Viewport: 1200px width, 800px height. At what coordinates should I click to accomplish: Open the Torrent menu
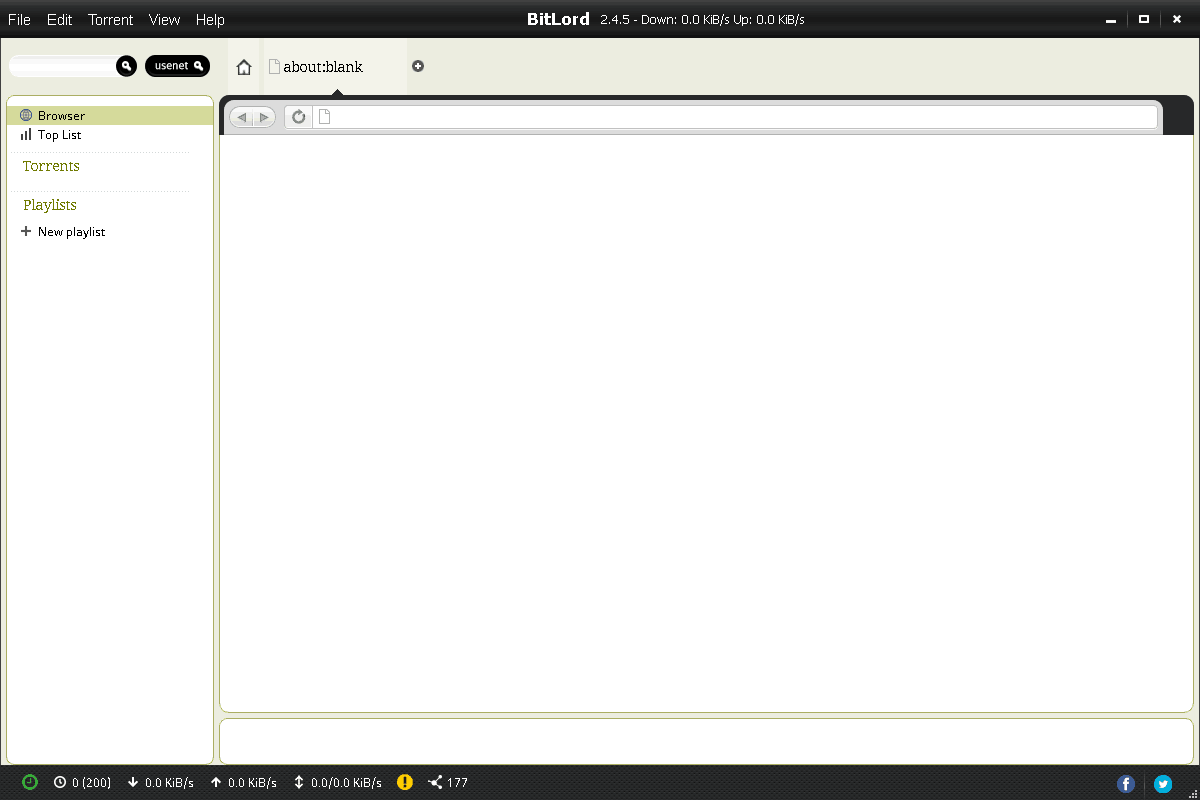pos(110,20)
